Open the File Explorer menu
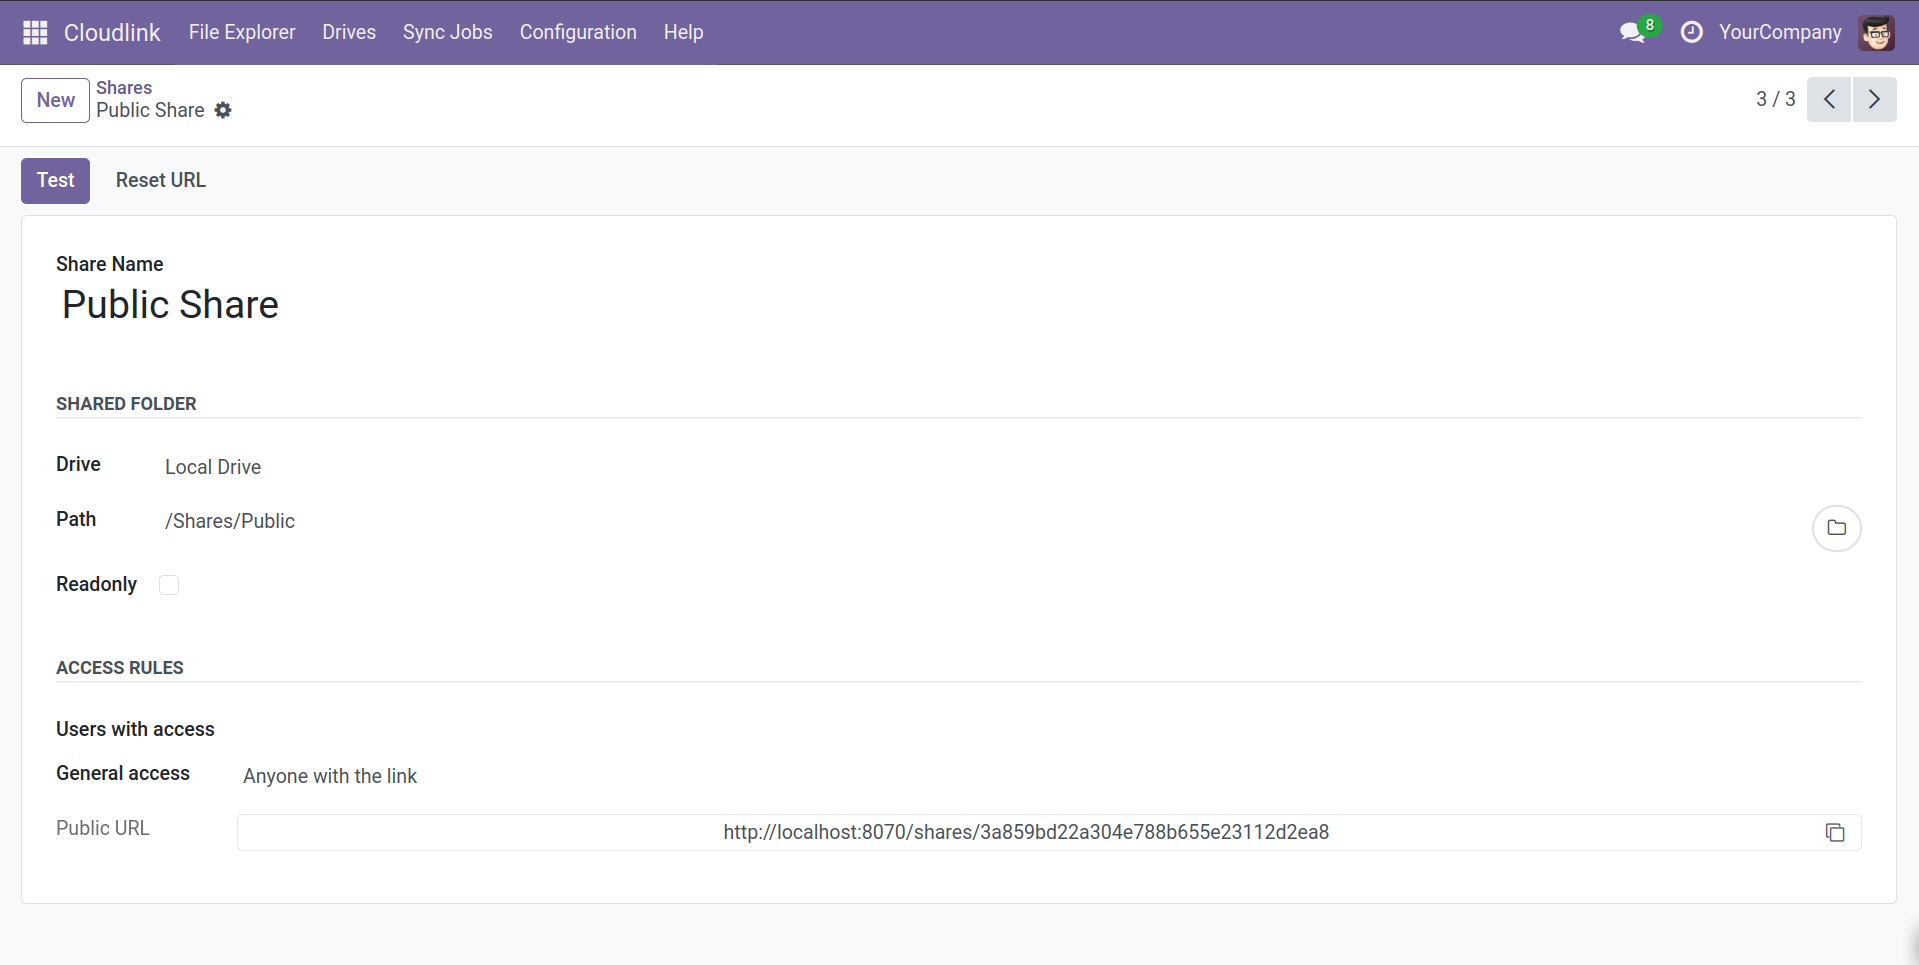The image size is (1919, 965). 242,33
